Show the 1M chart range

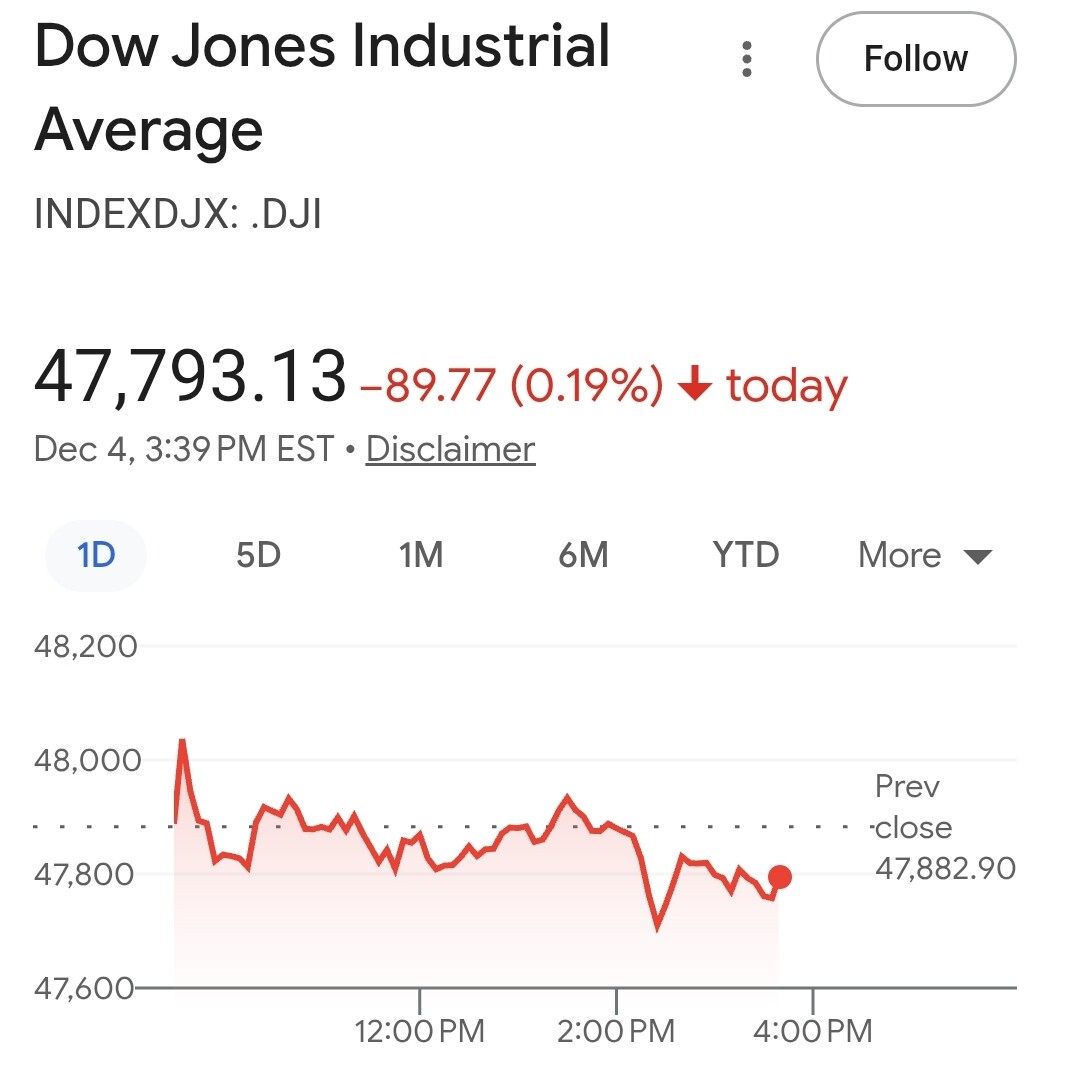(421, 555)
